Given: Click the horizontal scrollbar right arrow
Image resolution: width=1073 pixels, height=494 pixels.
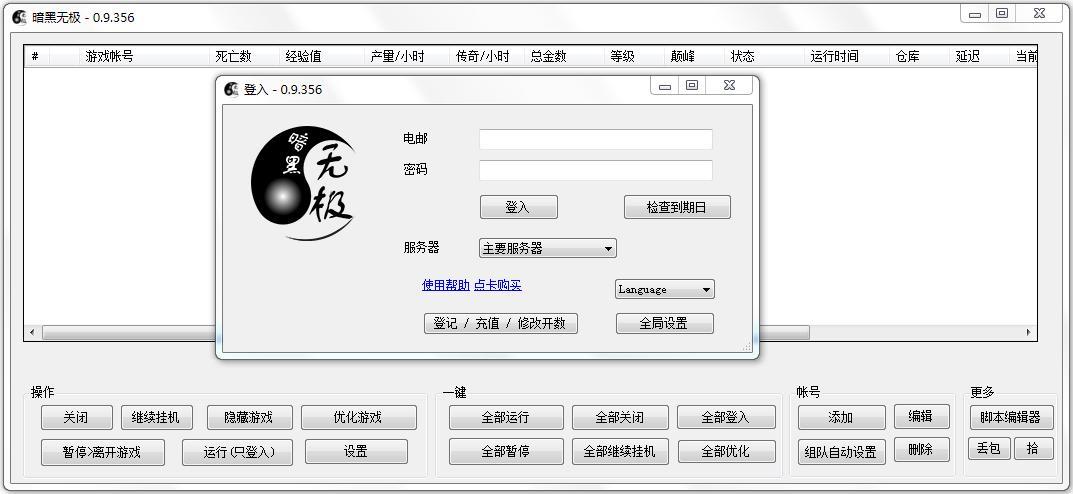Looking at the screenshot, I should 1028,332.
